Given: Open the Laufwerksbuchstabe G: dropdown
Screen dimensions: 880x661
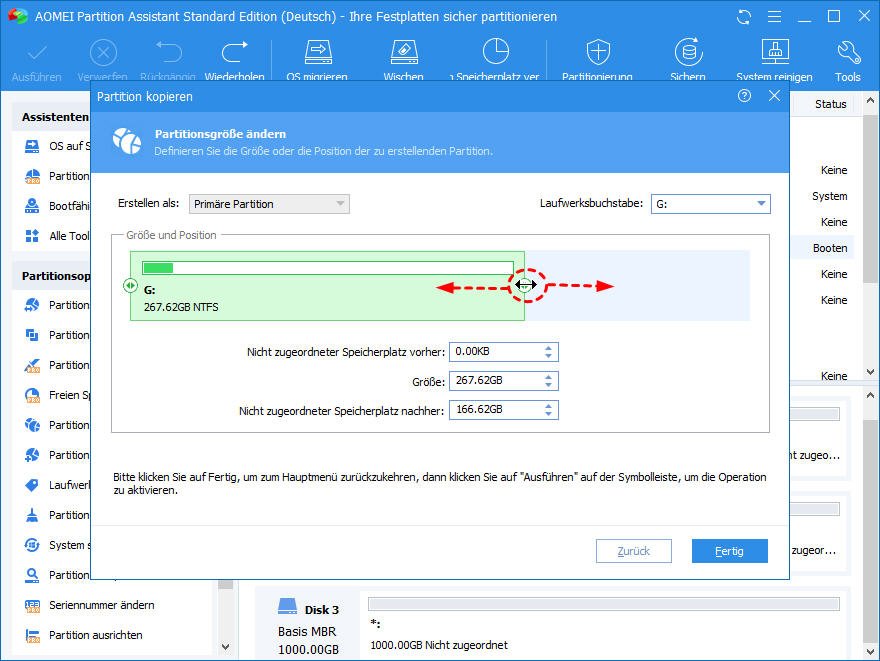Looking at the screenshot, I should pyautogui.click(x=711, y=204).
